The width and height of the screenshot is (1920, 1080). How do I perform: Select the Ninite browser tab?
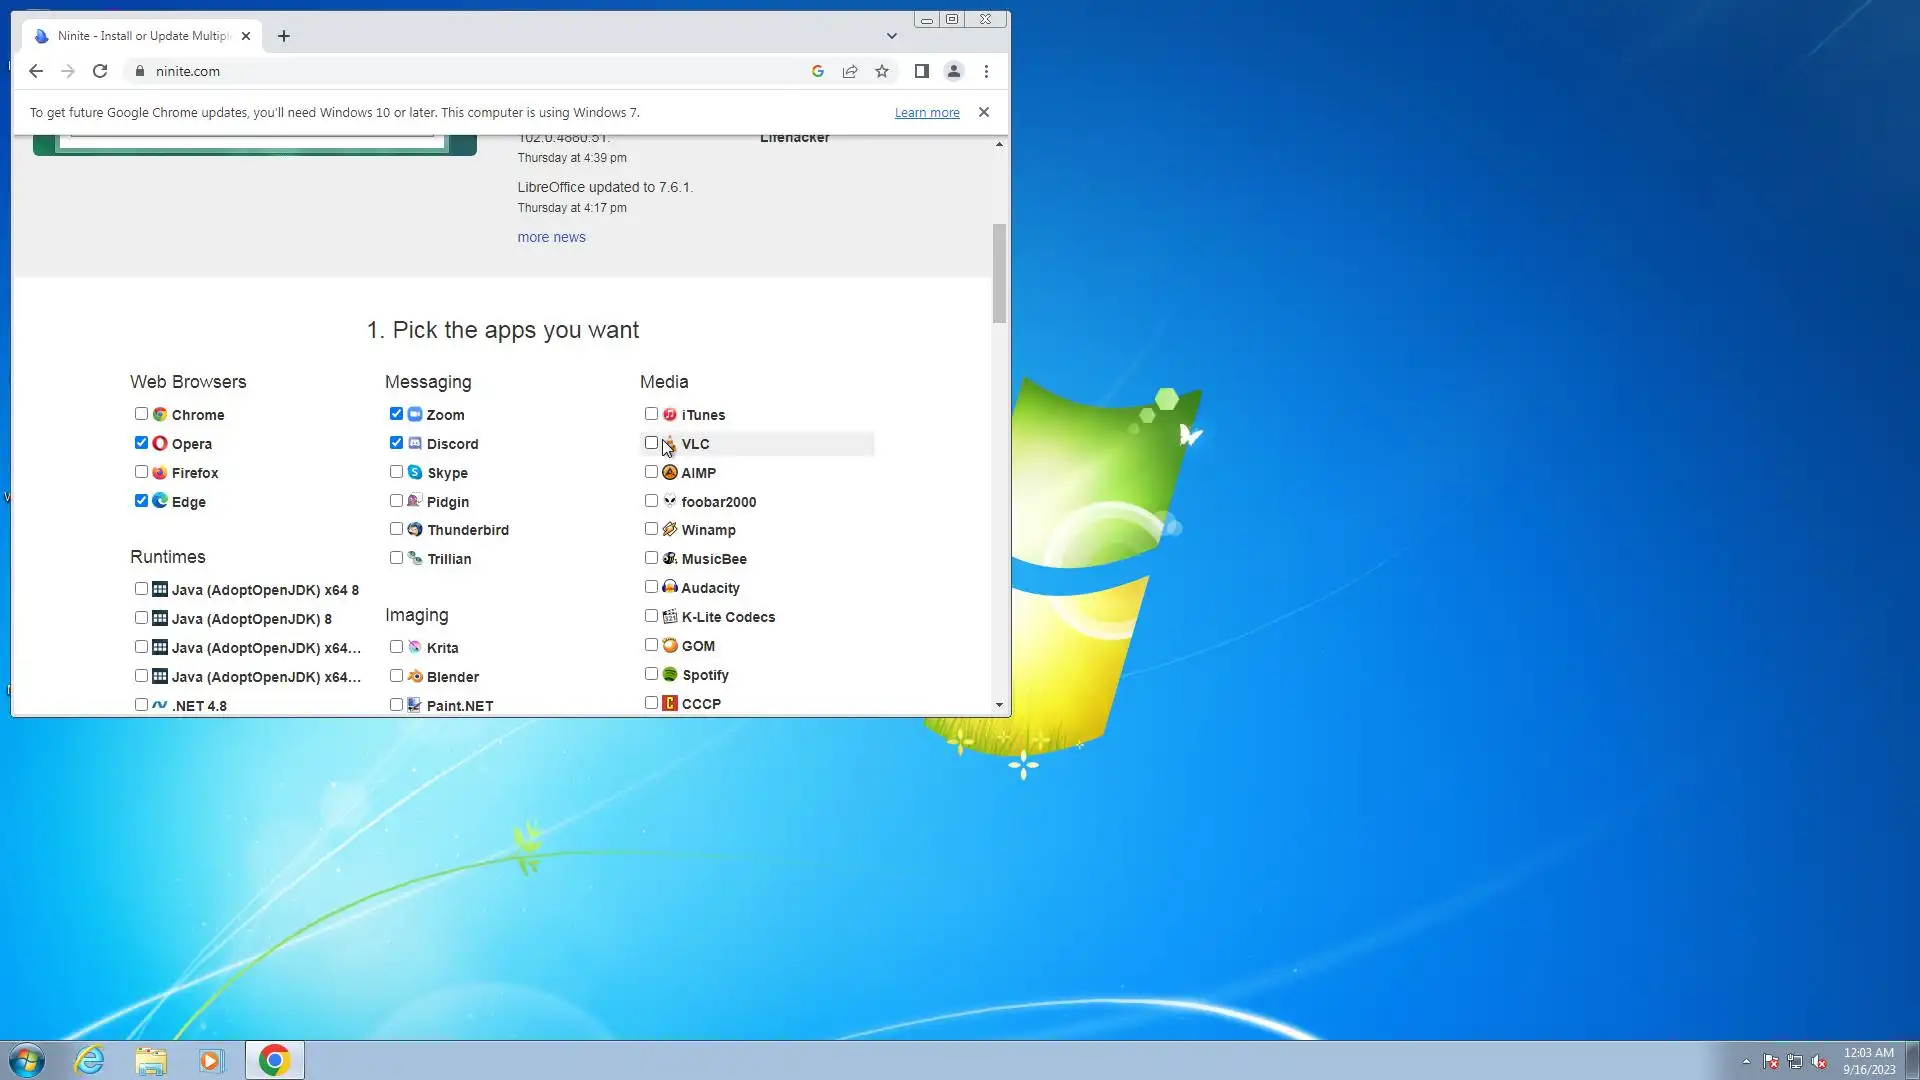tap(142, 36)
